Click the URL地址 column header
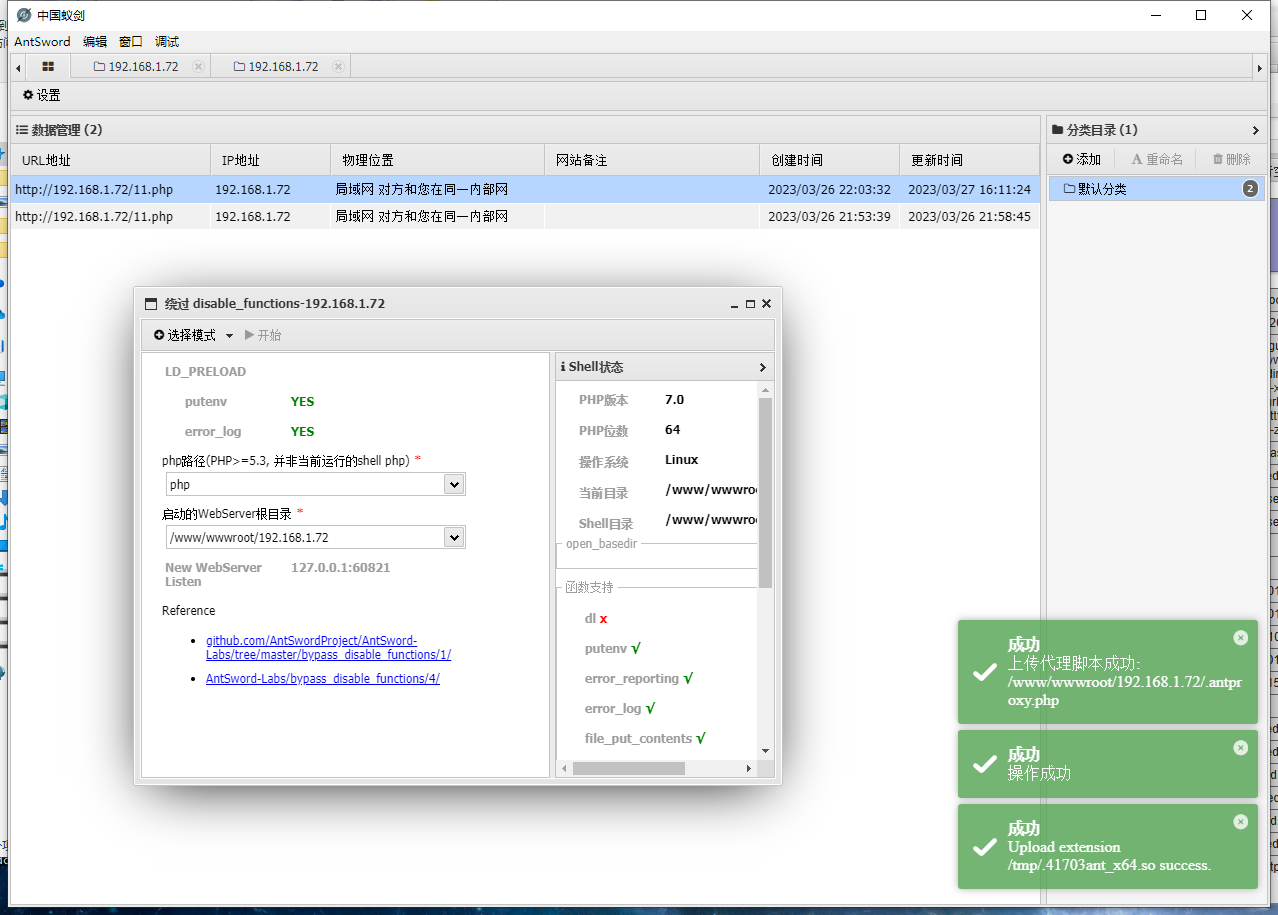This screenshot has height=915, width=1278. pos(111,160)
